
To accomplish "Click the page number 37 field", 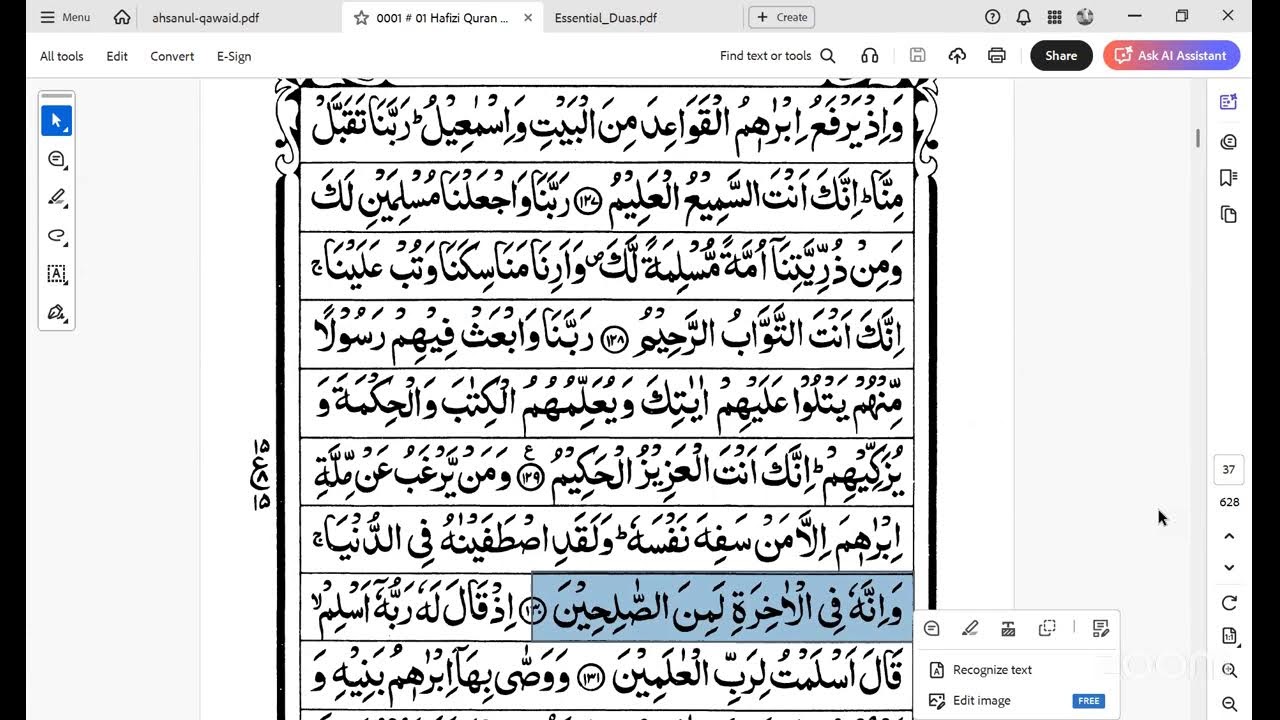I will 1229,469.
